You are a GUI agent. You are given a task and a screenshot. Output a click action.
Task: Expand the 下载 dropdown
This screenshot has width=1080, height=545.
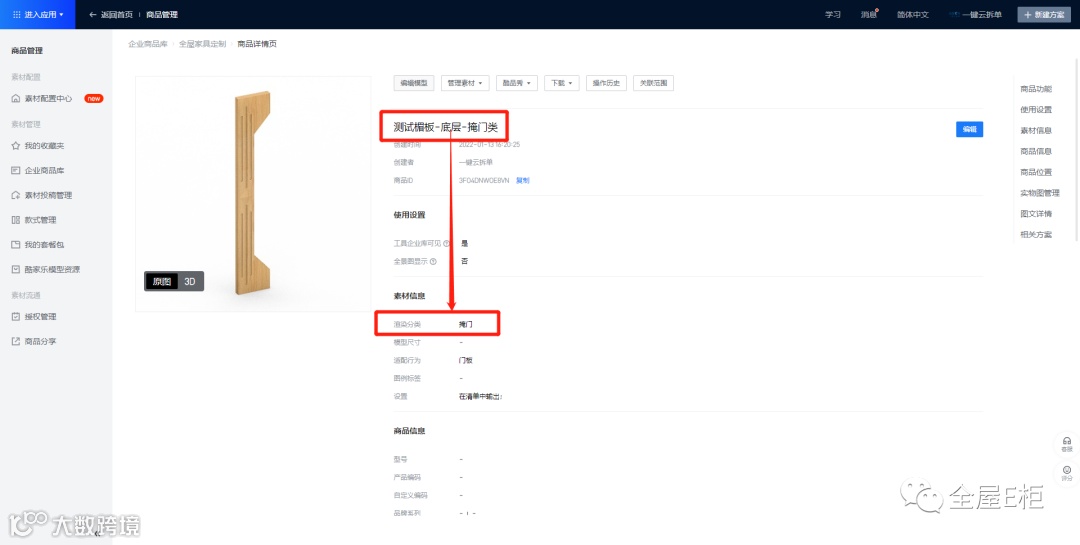coord(561,83)
